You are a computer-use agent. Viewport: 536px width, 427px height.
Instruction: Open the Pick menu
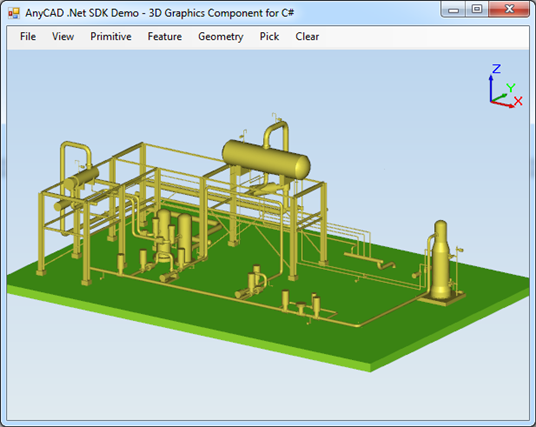point(269,37)
